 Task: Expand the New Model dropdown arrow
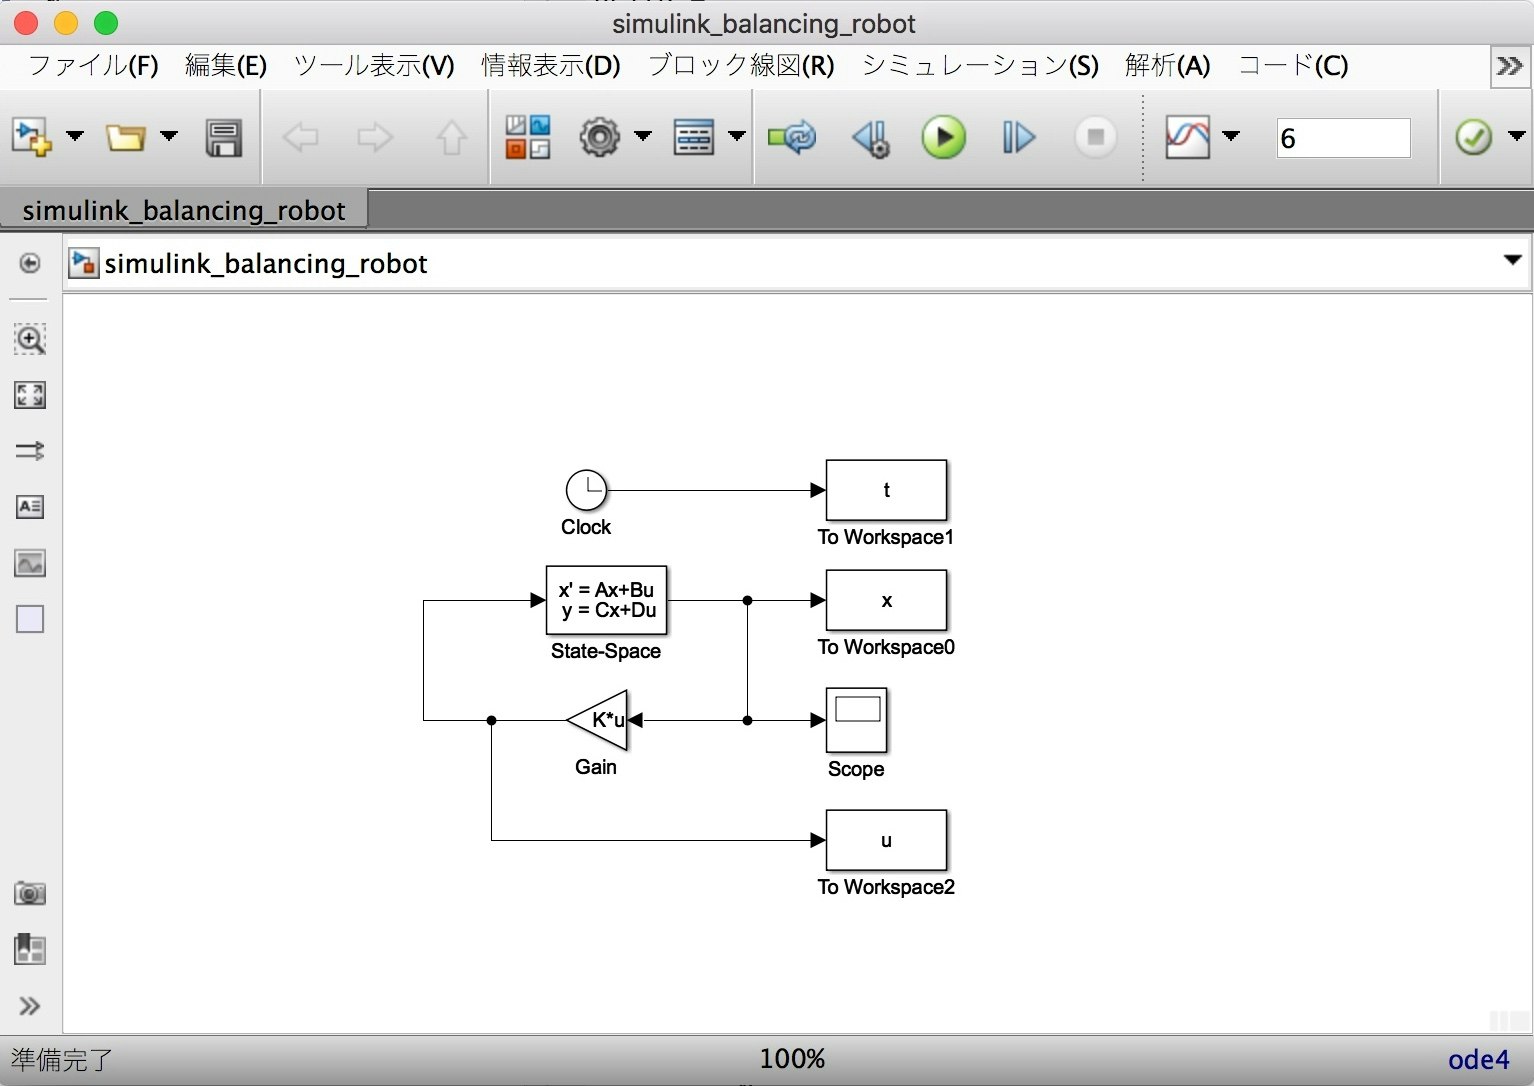pyautogui.click(x=75, y=137)
